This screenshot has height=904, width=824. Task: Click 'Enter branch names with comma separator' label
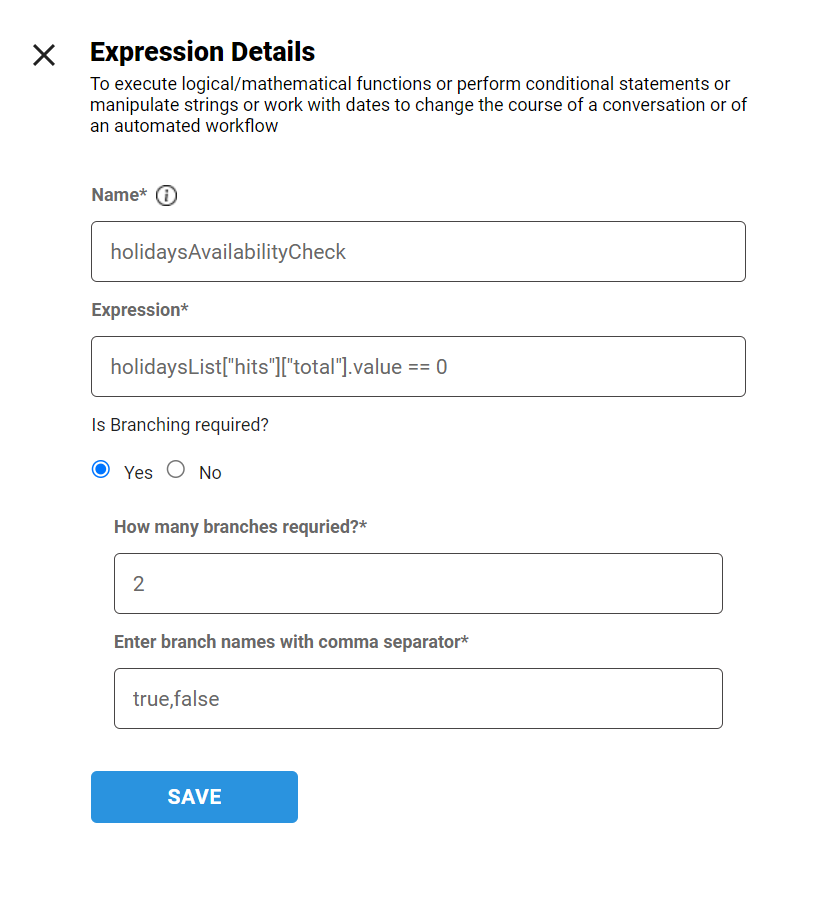point(291,642)
